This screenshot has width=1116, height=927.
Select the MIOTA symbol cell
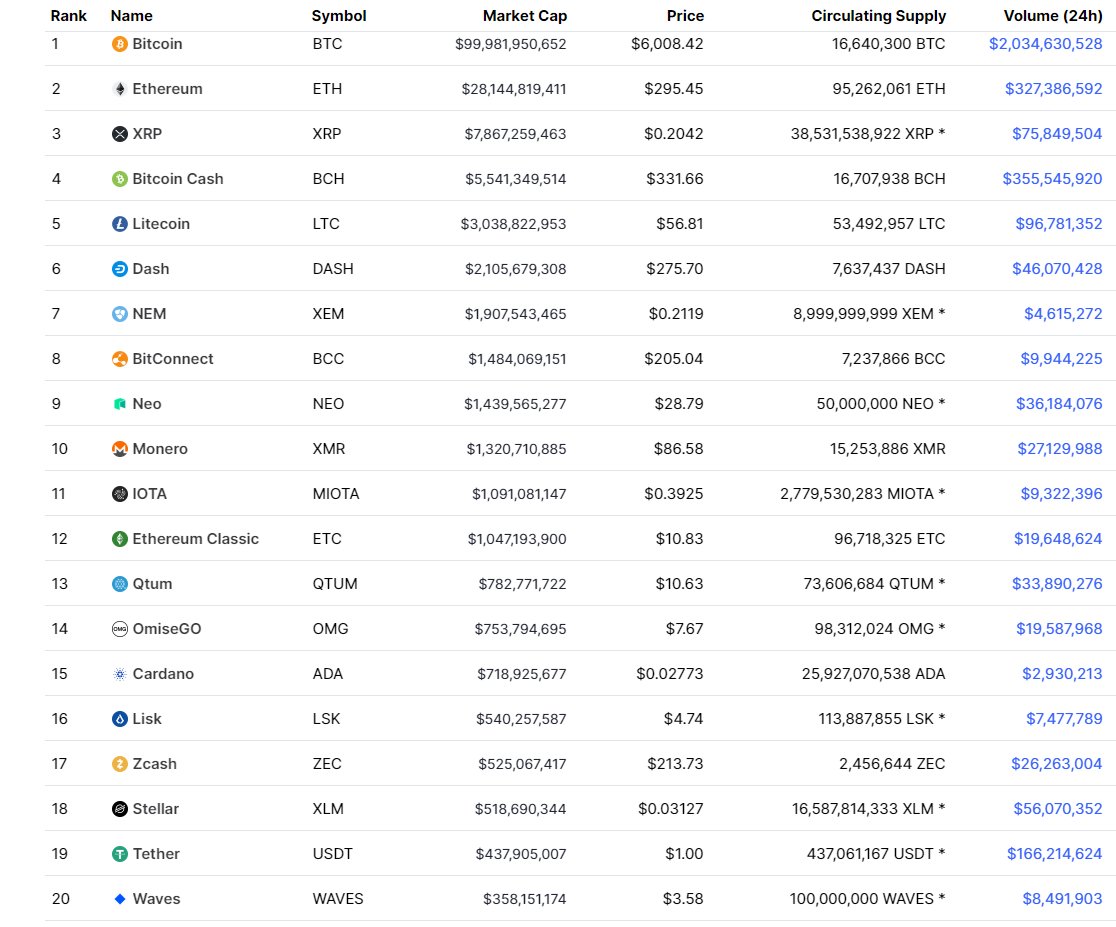point(336,494)
